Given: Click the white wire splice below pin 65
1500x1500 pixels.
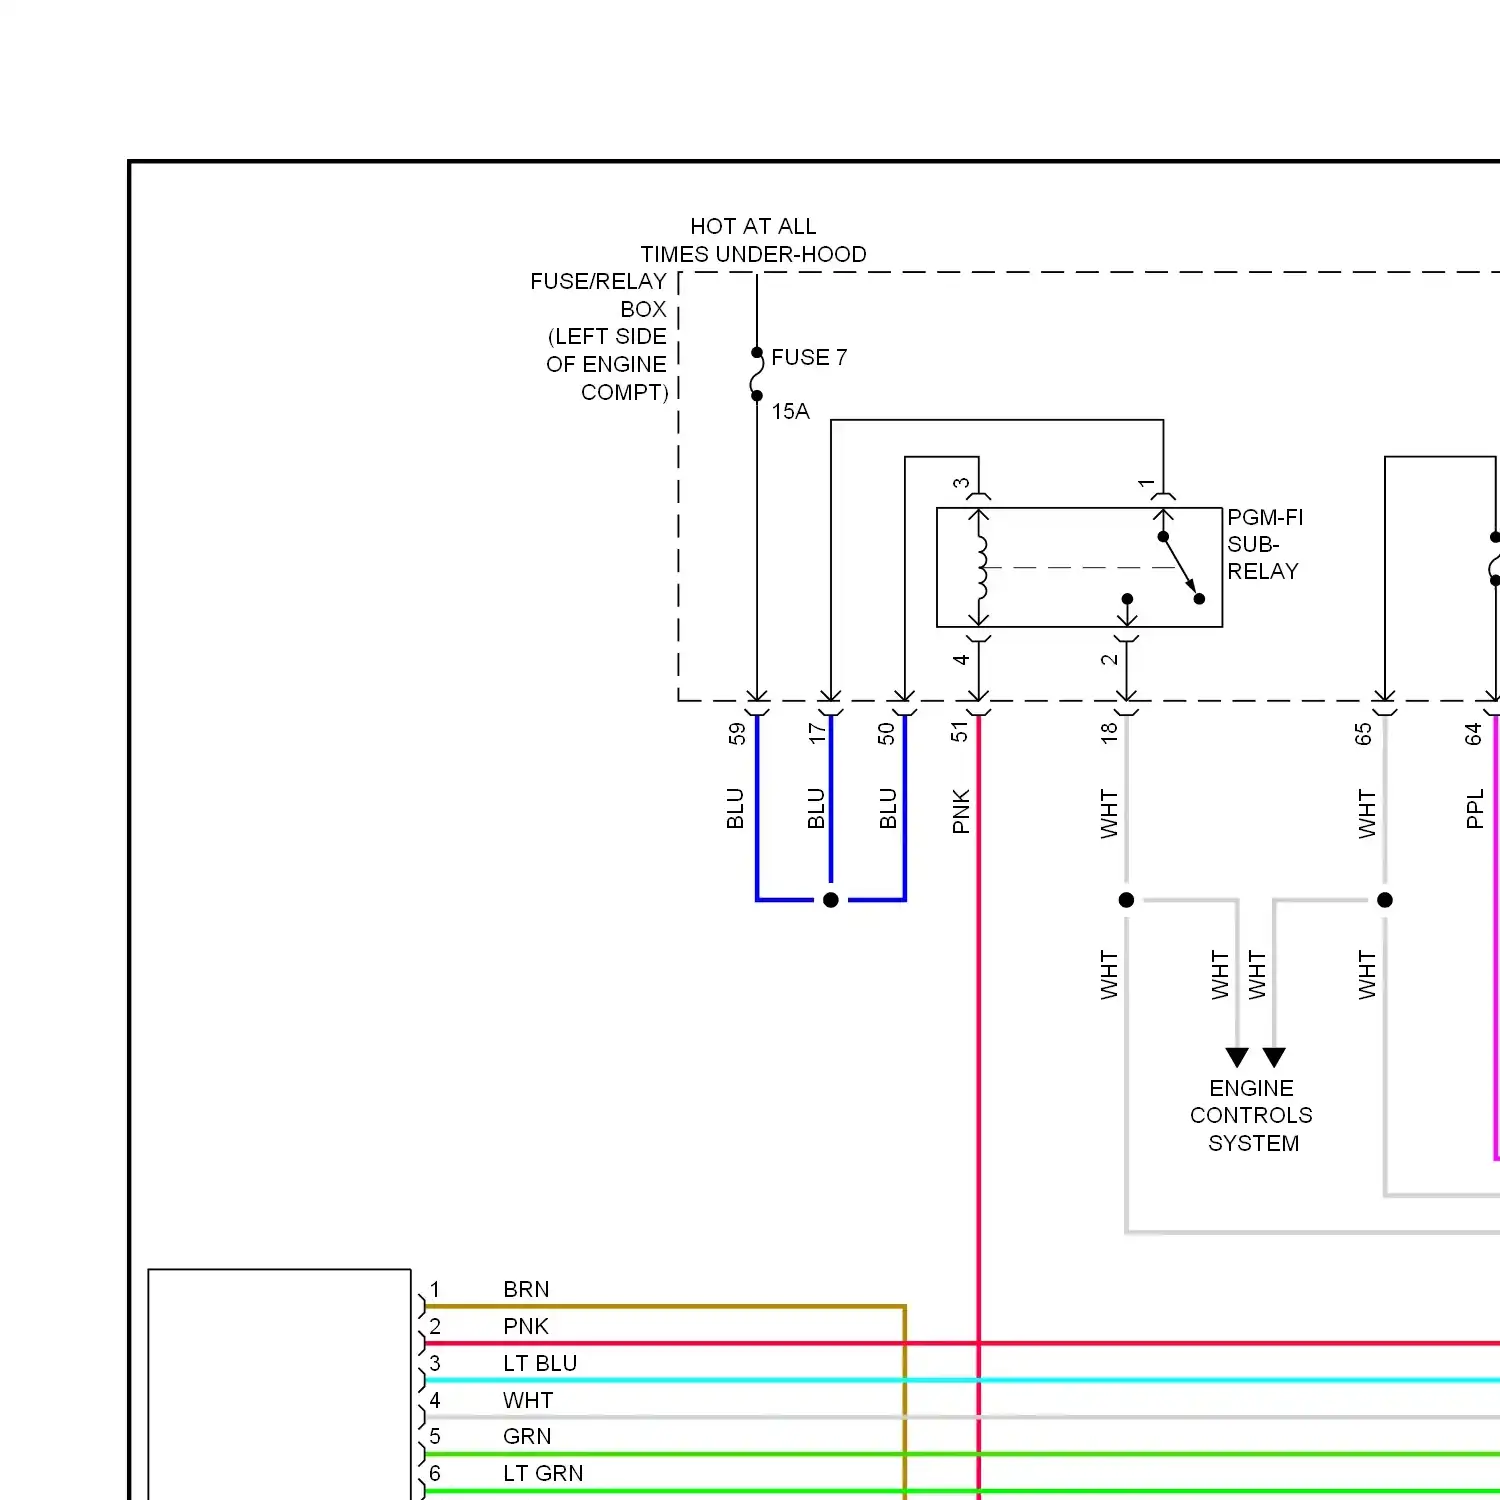Looking at the screenshot, I should 1385,900.
